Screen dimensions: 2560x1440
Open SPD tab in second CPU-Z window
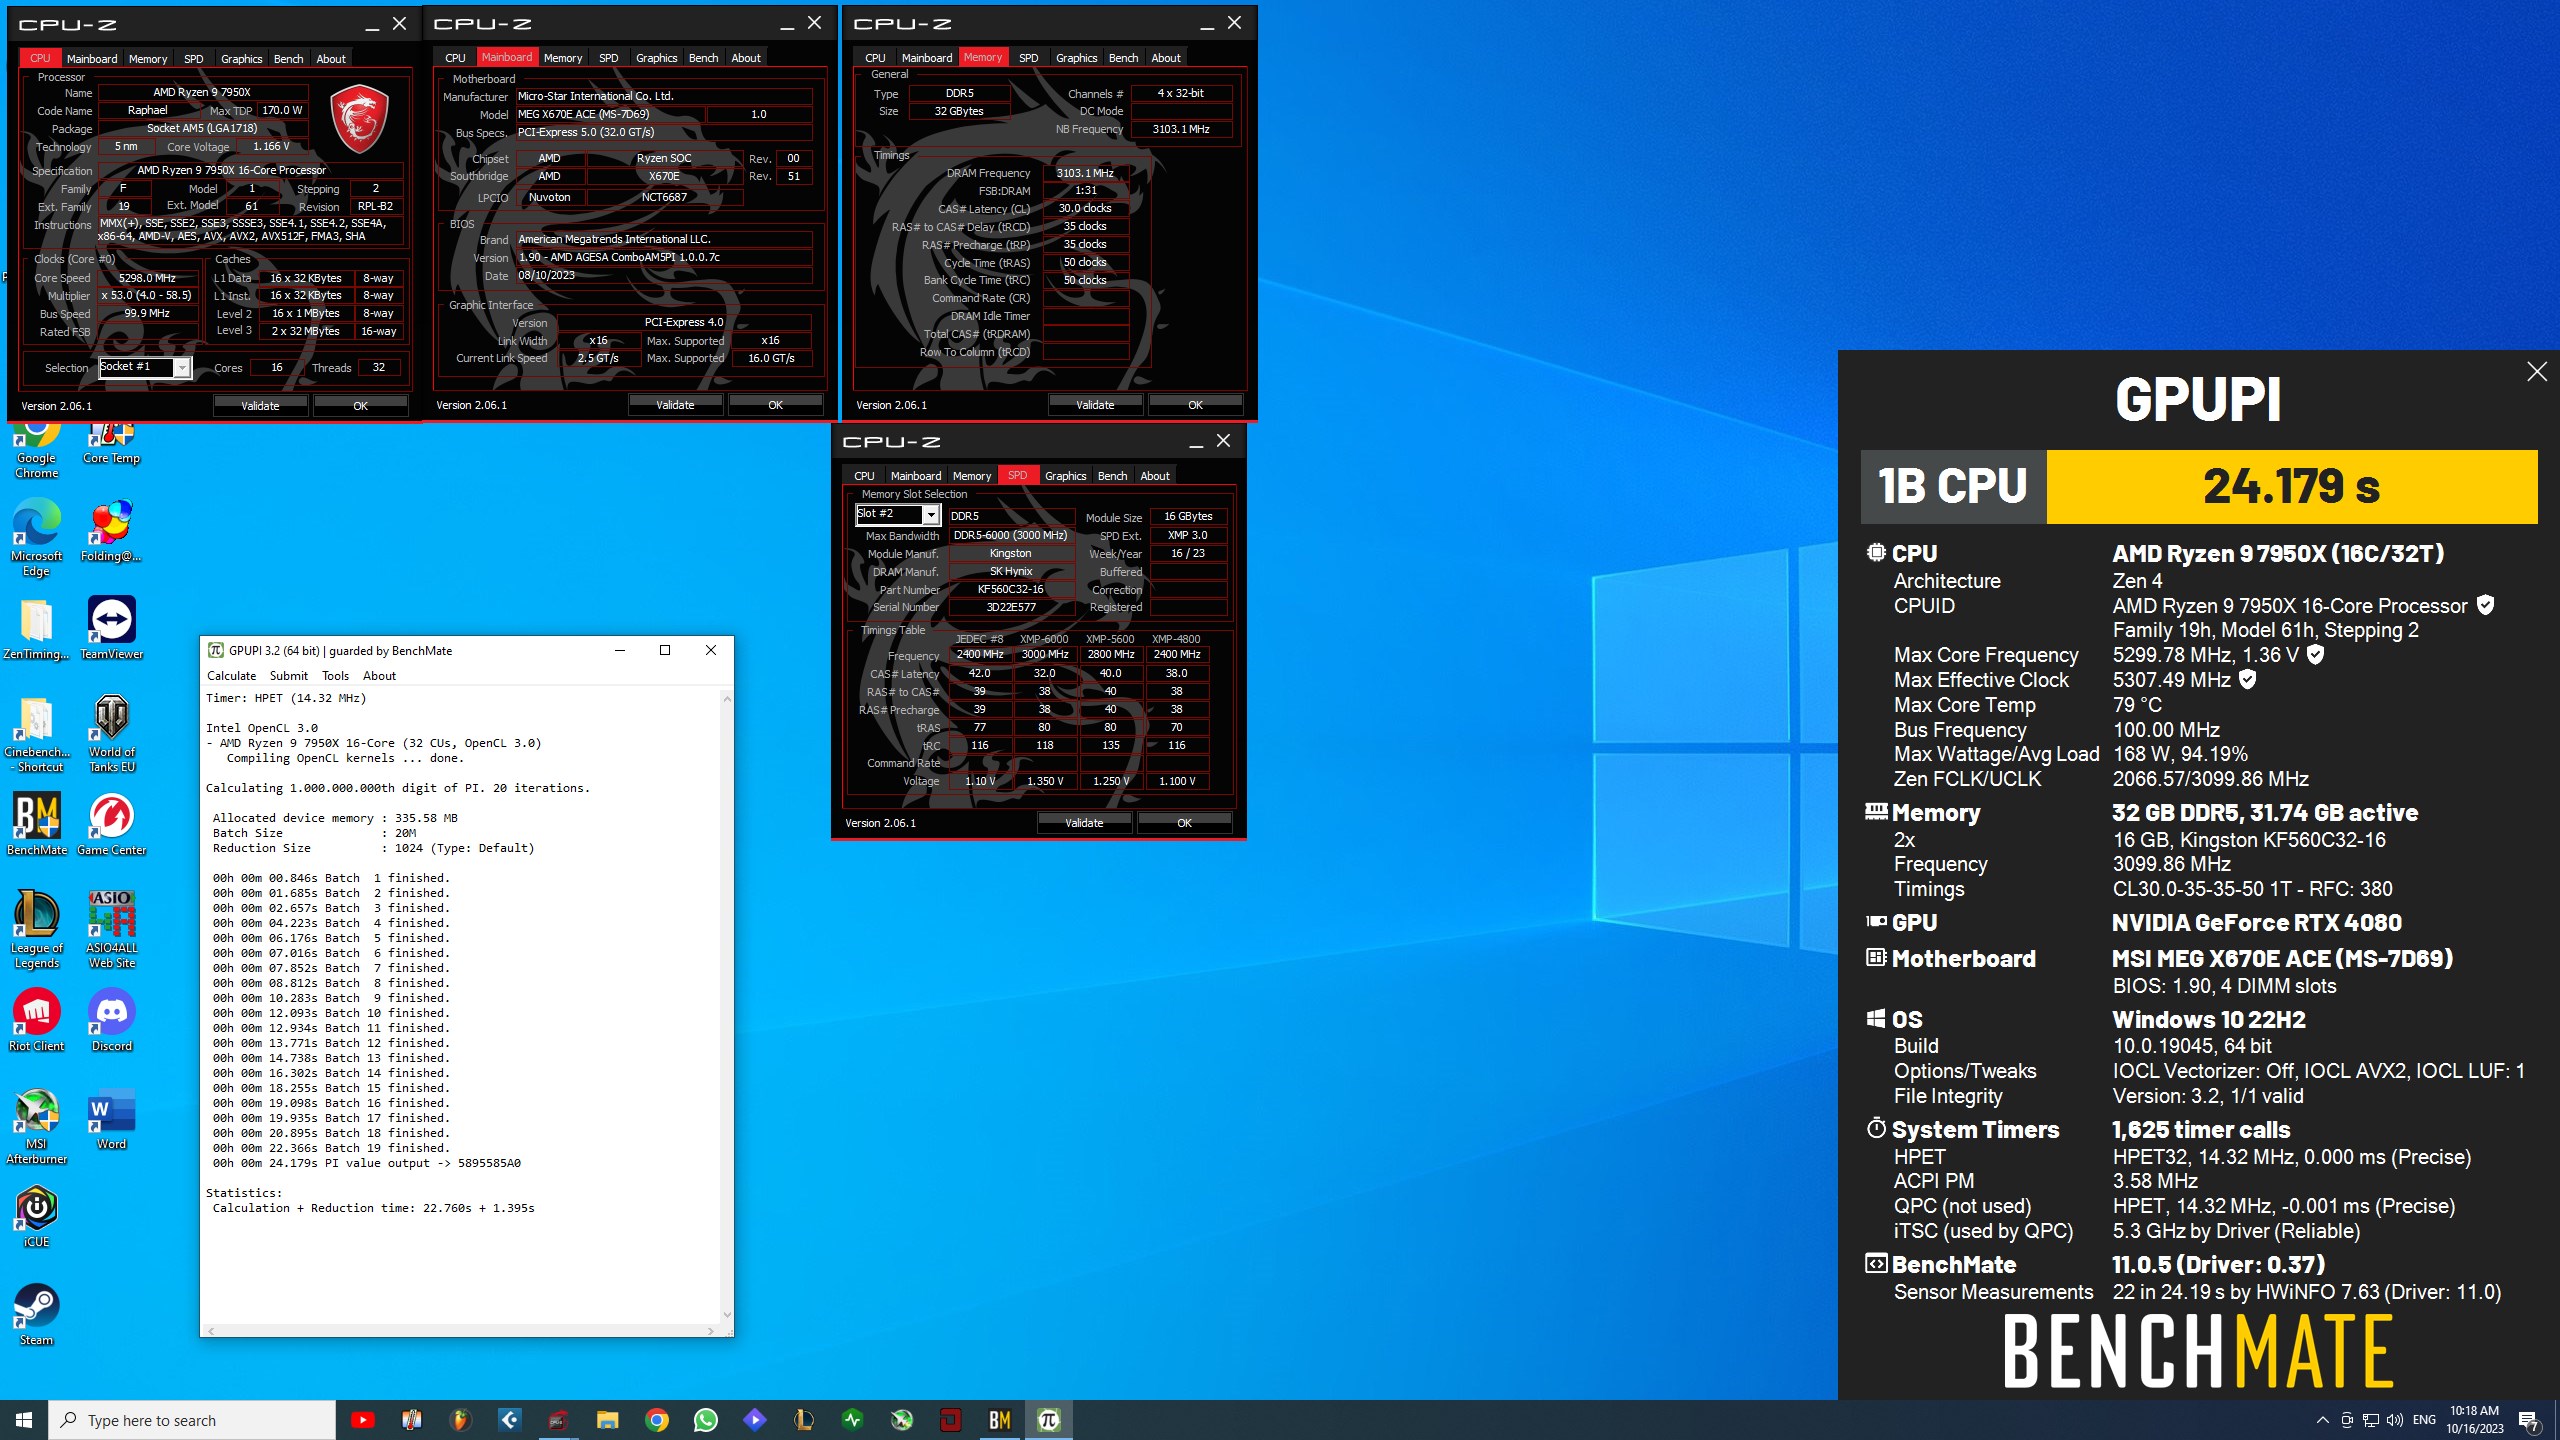click(x=608, y=58)
